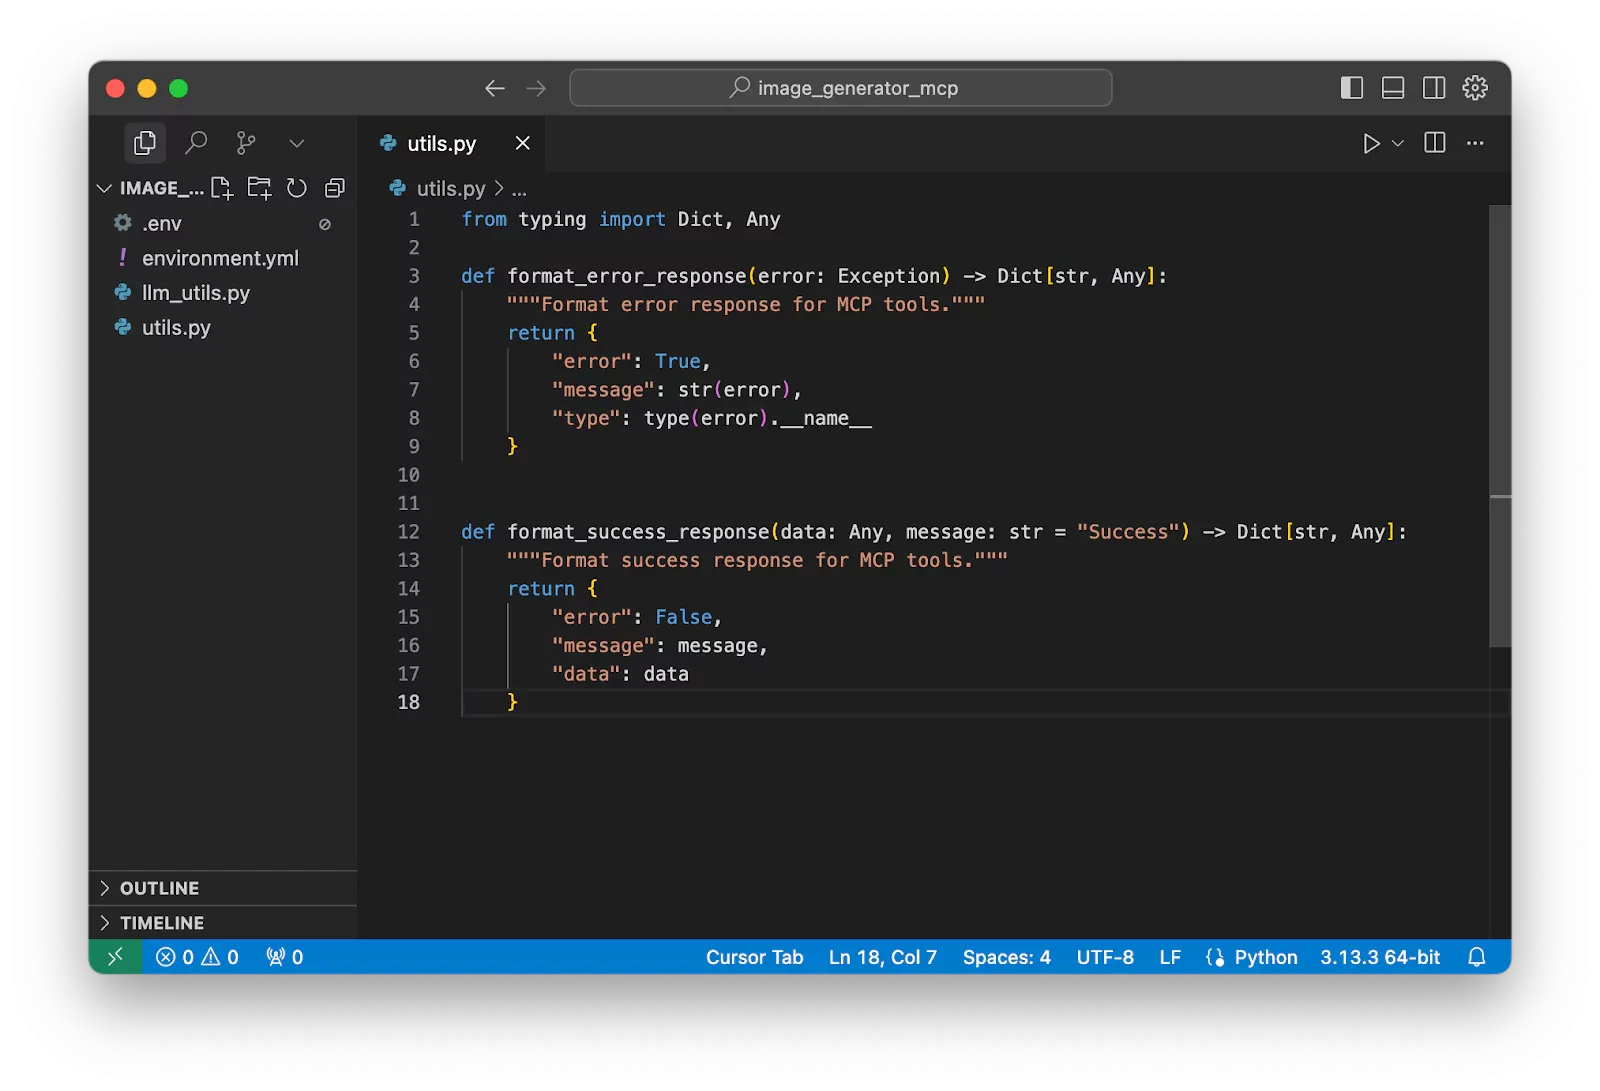This screenshot has width=1600, height=1091.
Task: Place cursor on "Success" string literal
Action: [x=1128, y=532]
